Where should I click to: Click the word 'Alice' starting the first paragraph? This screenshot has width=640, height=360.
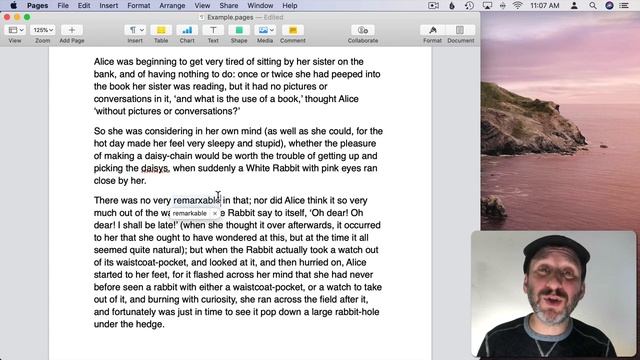pos(104,62)
